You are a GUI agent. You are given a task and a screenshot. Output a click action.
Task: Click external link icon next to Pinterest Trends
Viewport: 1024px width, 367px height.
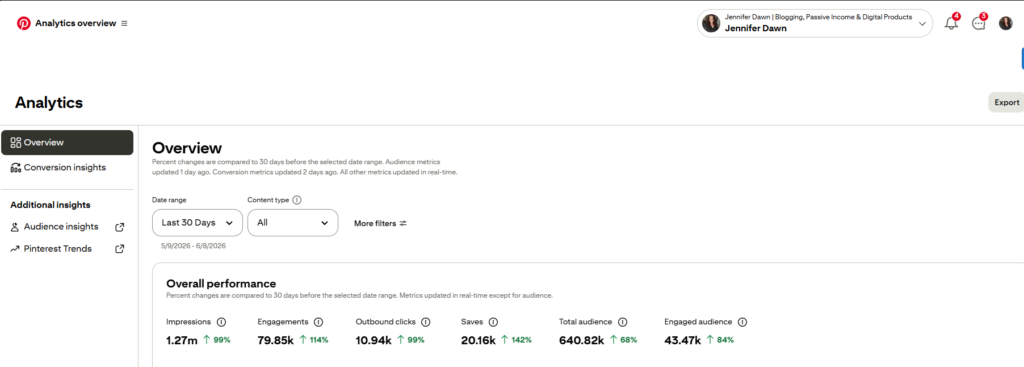pos(120,249)
